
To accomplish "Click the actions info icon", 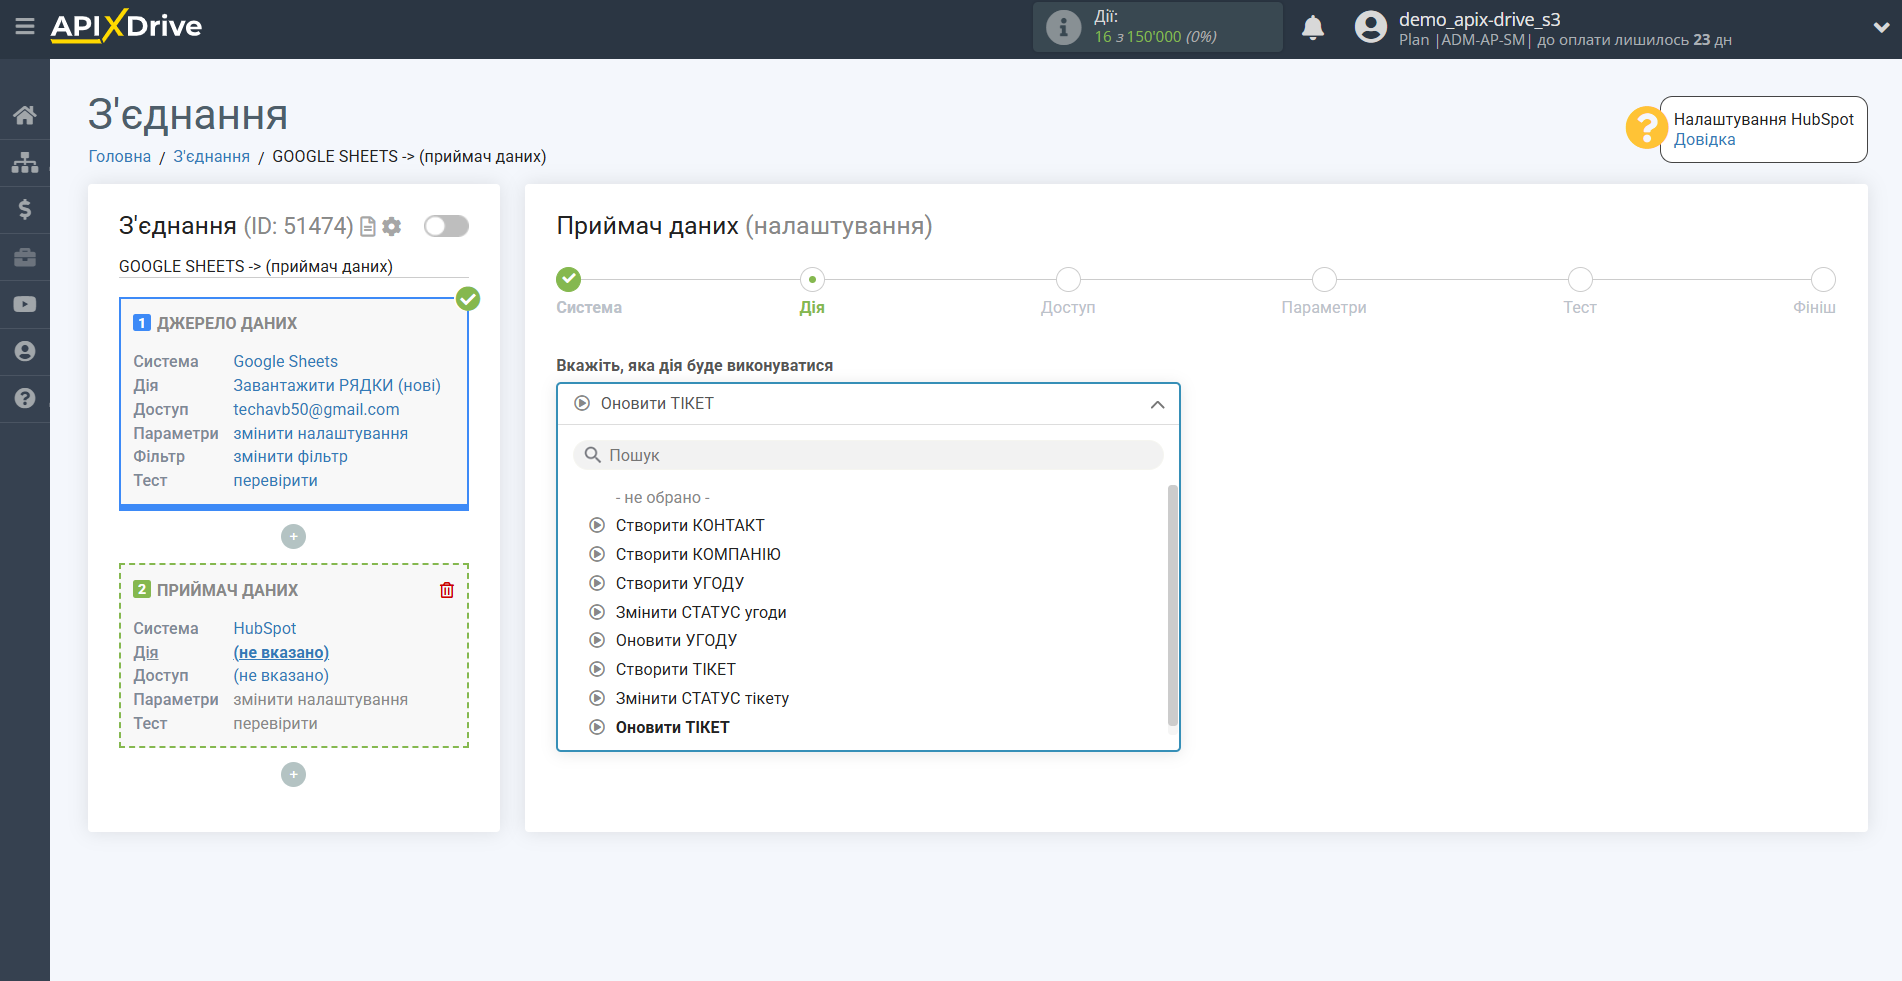I will tap(1063, 27).
